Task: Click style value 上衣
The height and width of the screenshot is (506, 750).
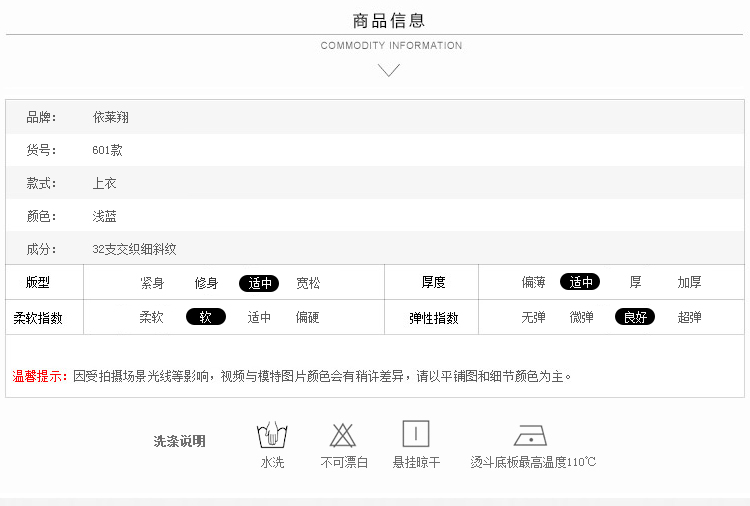Action: pos(104,183)
